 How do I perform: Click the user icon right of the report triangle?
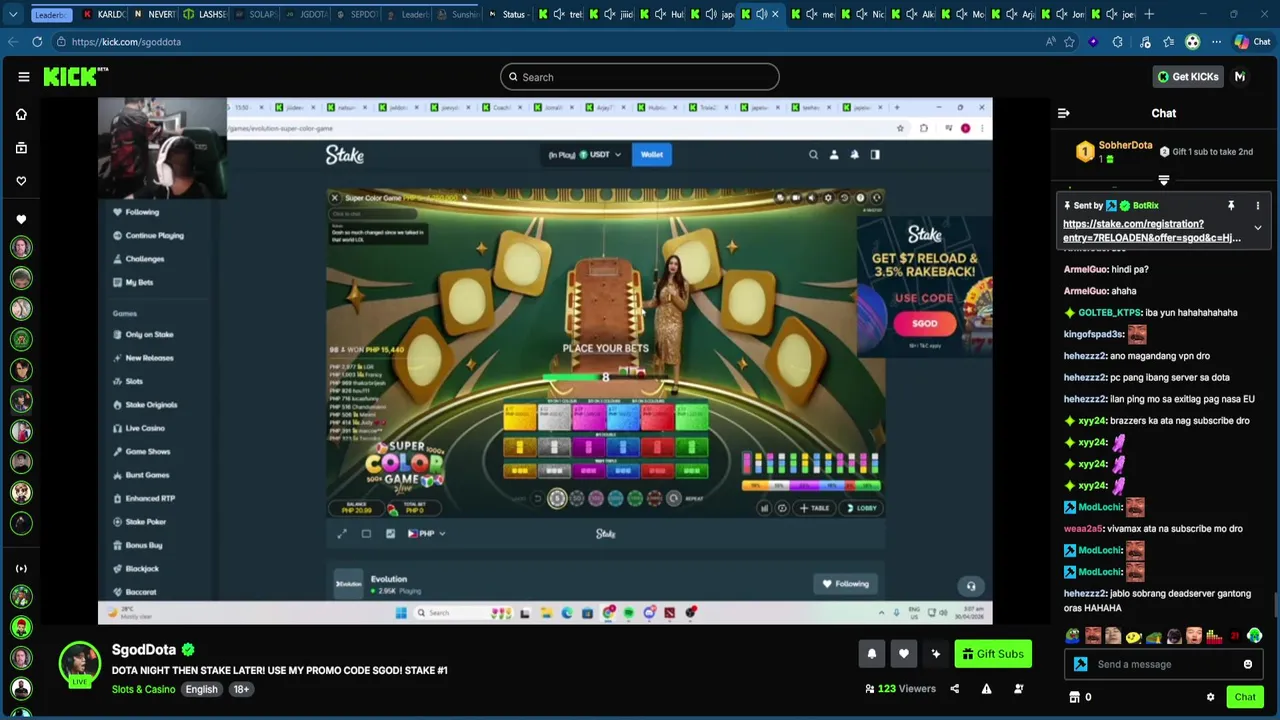click(1019, 689)
